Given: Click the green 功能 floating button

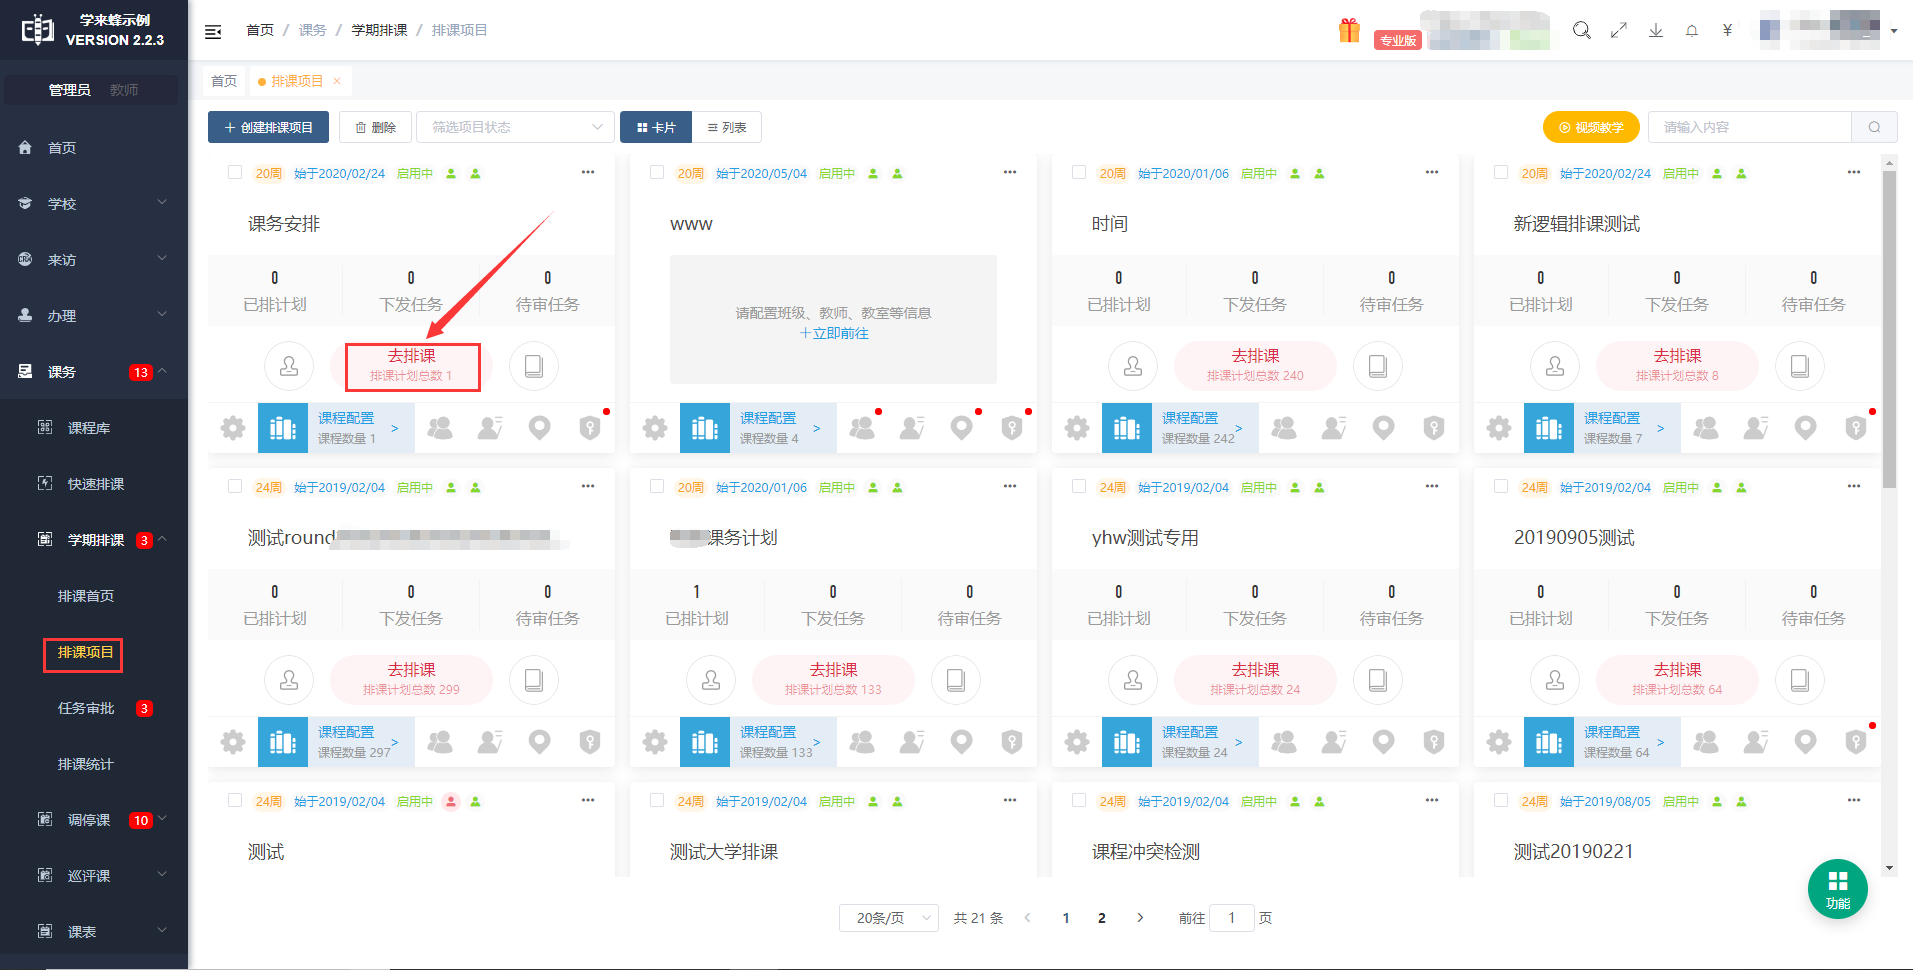Looking at the screenshot, I should (x=1837, y=888).
